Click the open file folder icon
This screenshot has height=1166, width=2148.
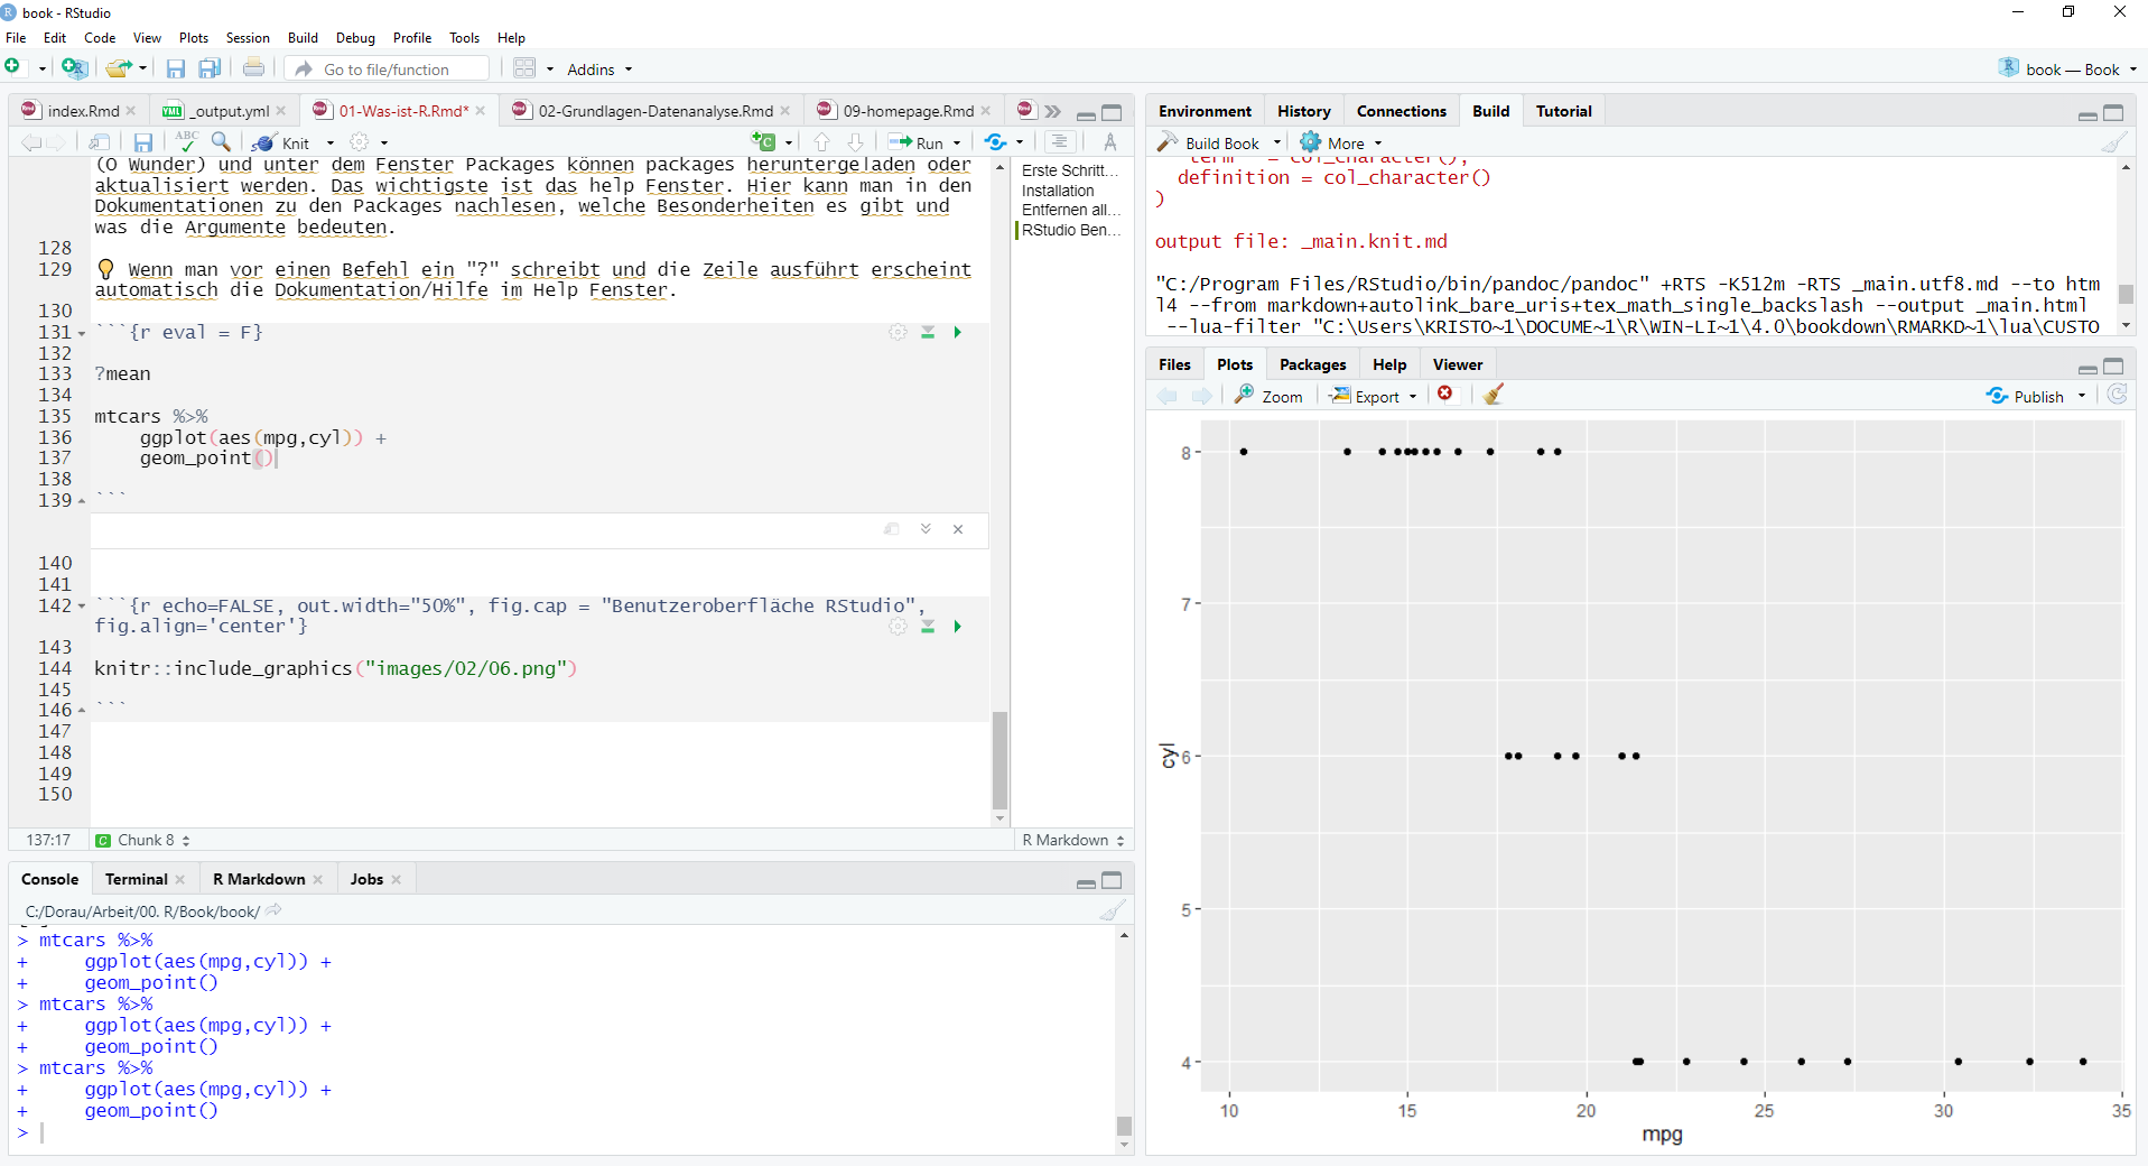pyautogui.click(x=118, y=68)
